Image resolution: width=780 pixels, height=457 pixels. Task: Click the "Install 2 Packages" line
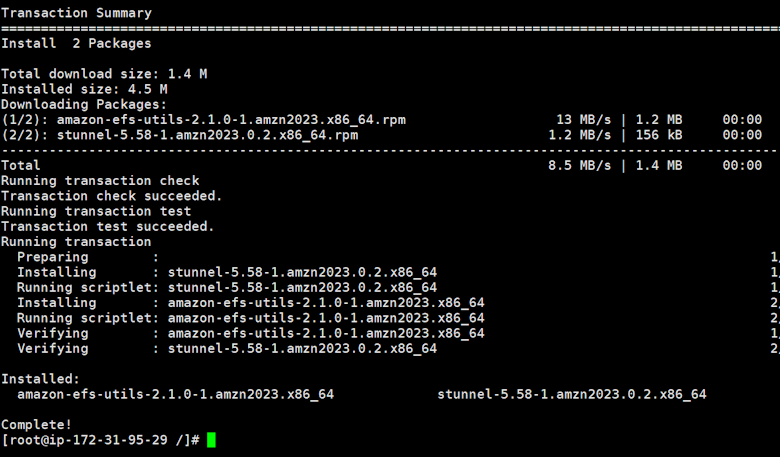(x=77, y=43)
